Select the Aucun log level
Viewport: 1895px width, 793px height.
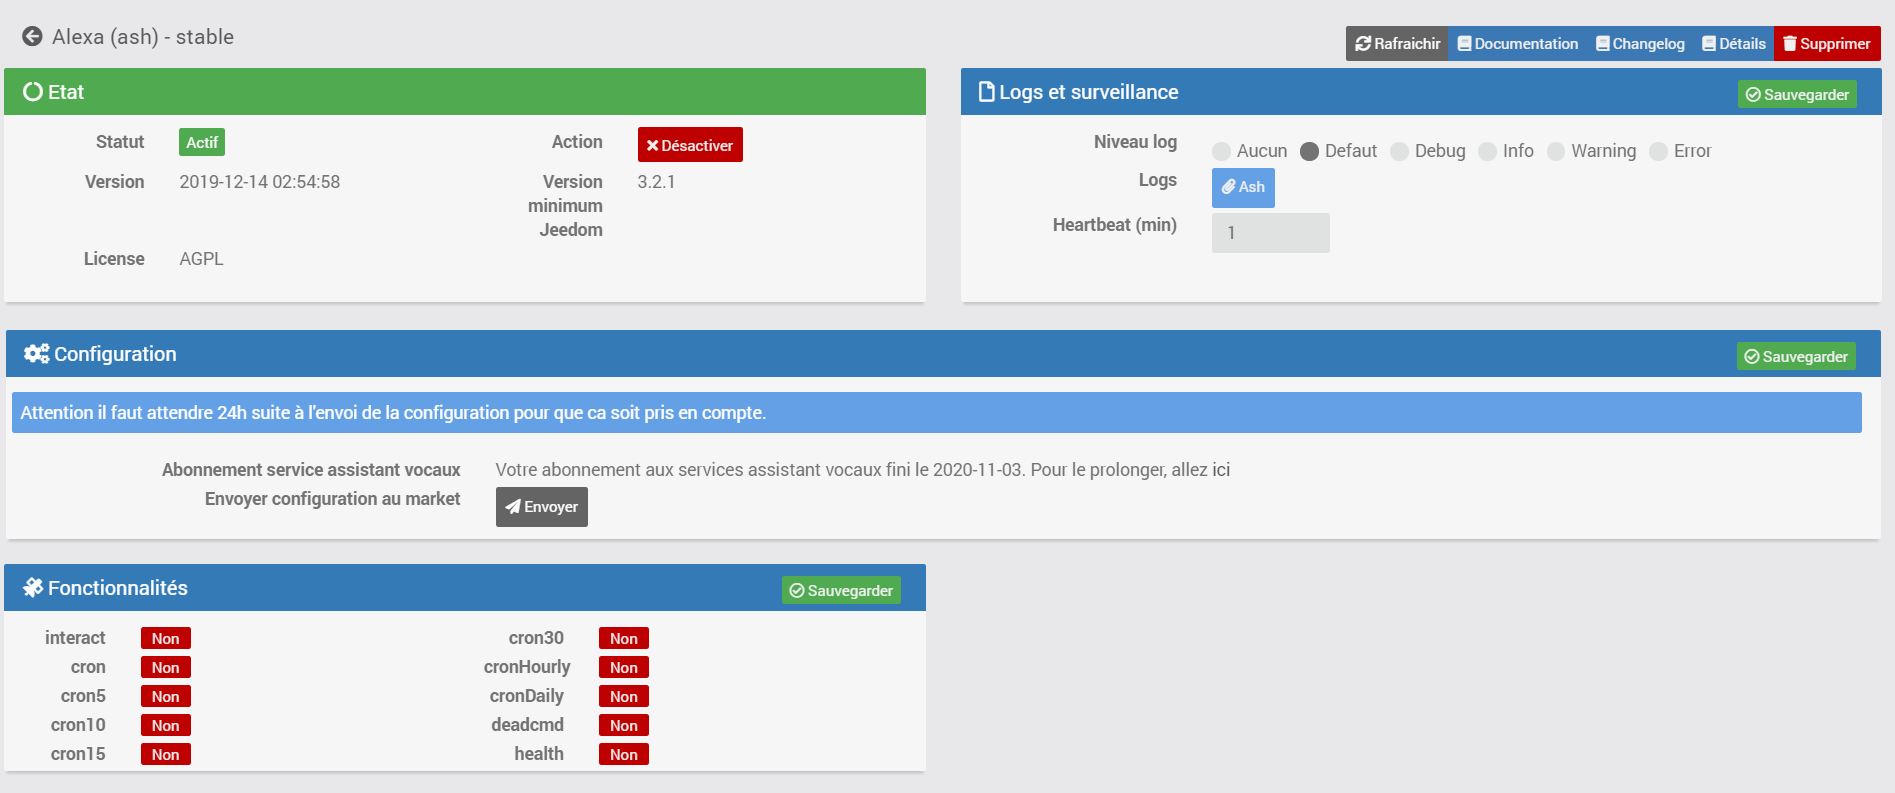[x=1221, y=151]
